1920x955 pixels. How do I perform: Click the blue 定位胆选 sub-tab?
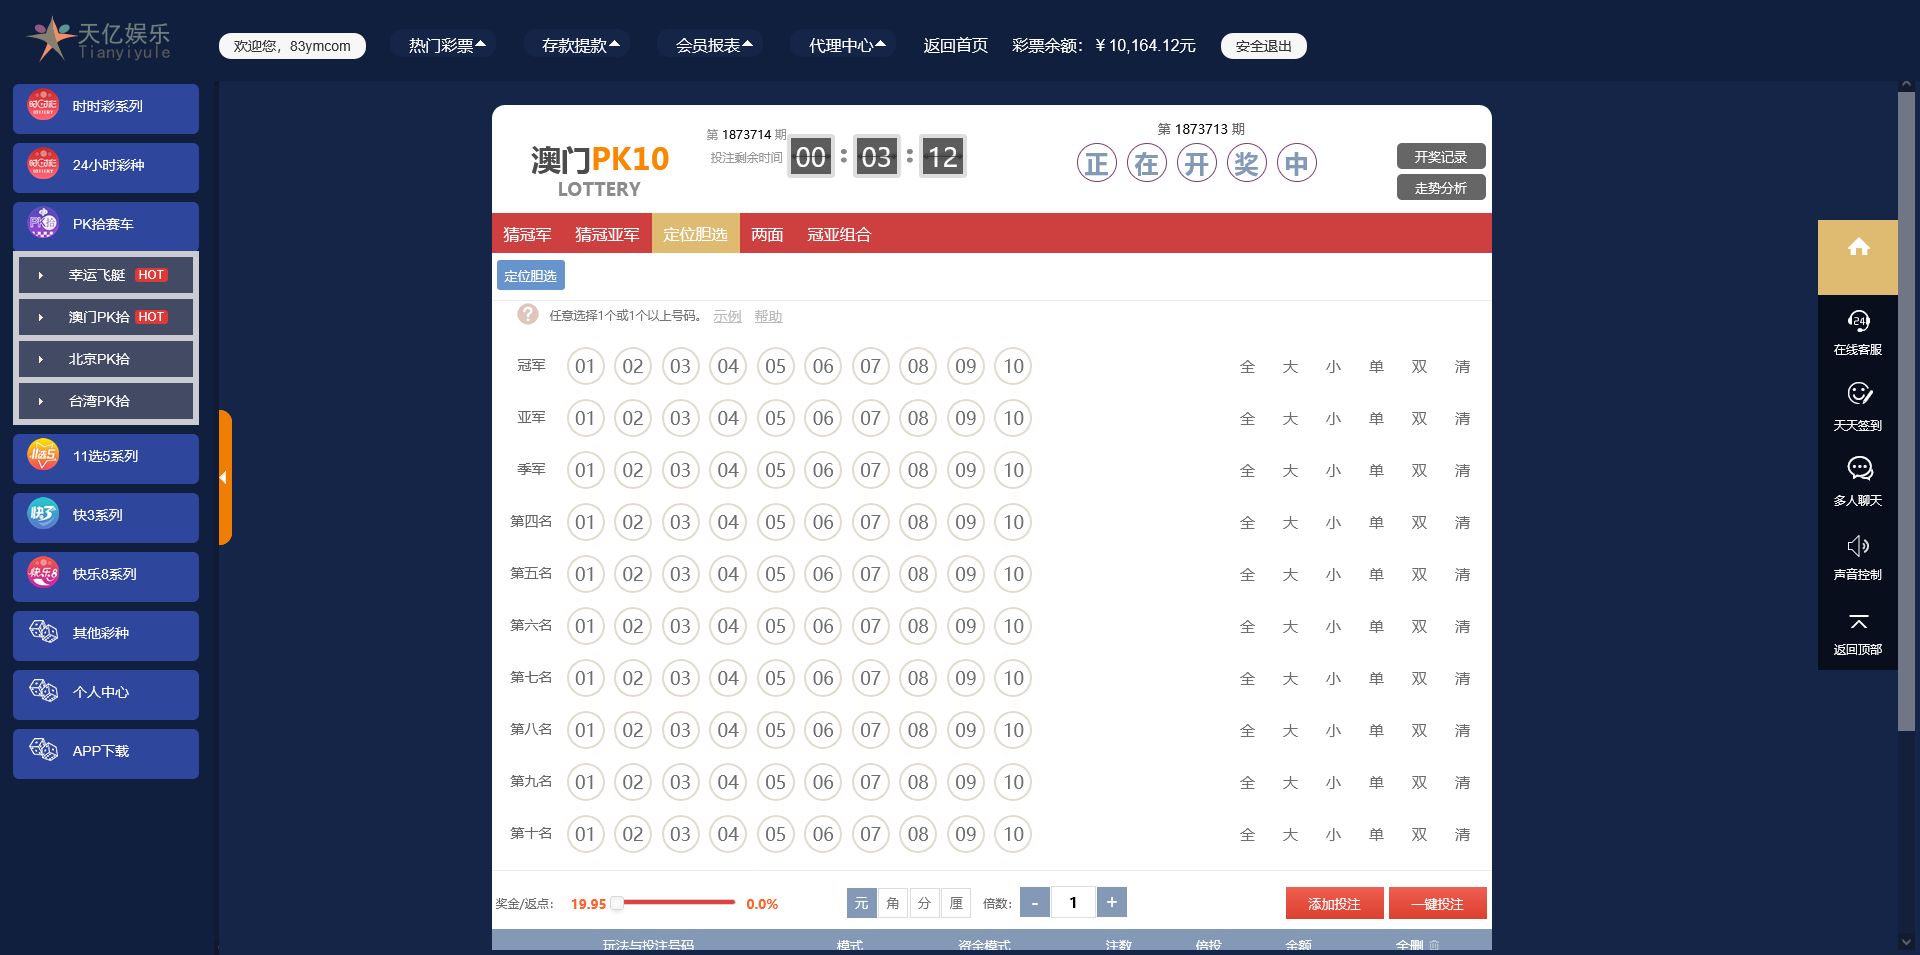(531, 275)
